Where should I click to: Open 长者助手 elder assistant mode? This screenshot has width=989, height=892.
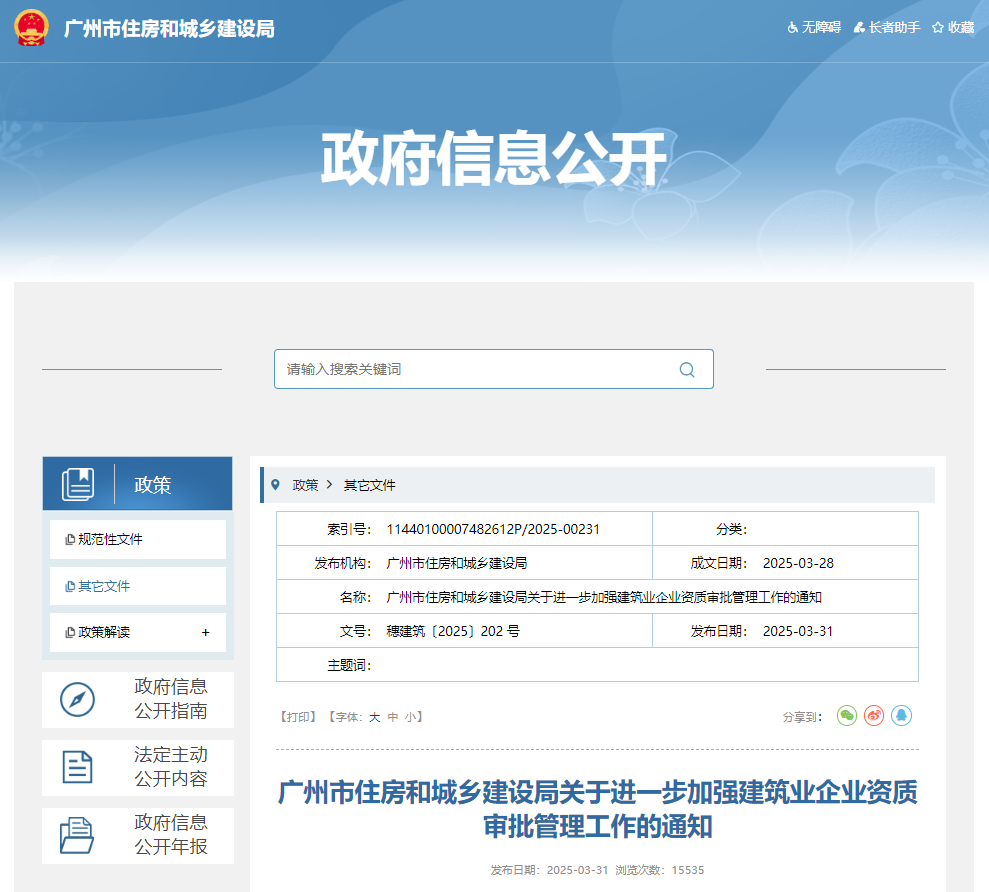885,28
